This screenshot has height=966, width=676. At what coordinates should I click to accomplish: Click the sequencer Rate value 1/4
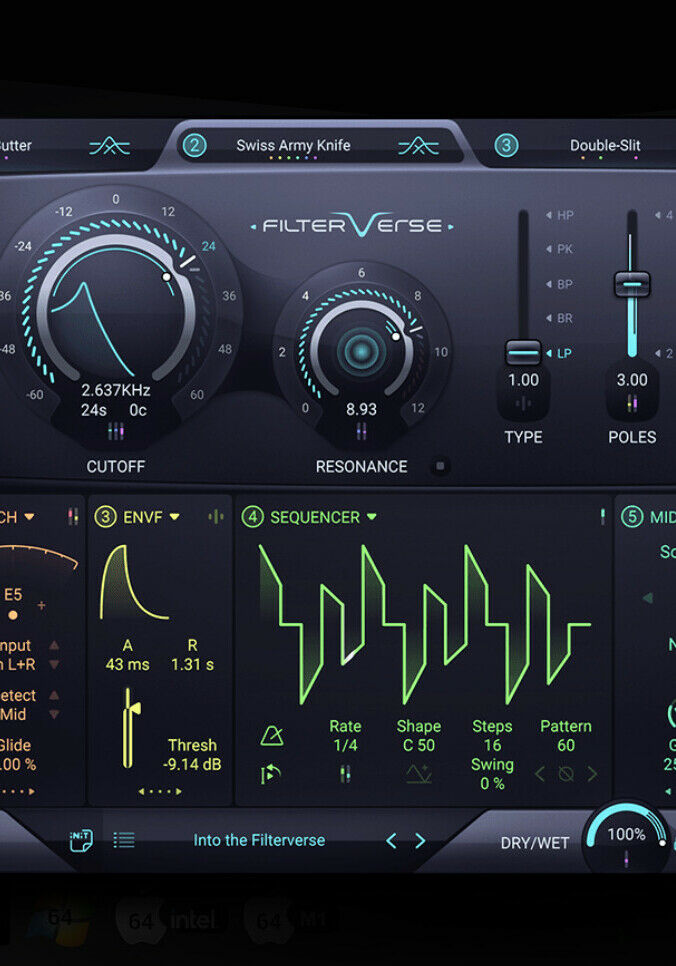point(345,745)
